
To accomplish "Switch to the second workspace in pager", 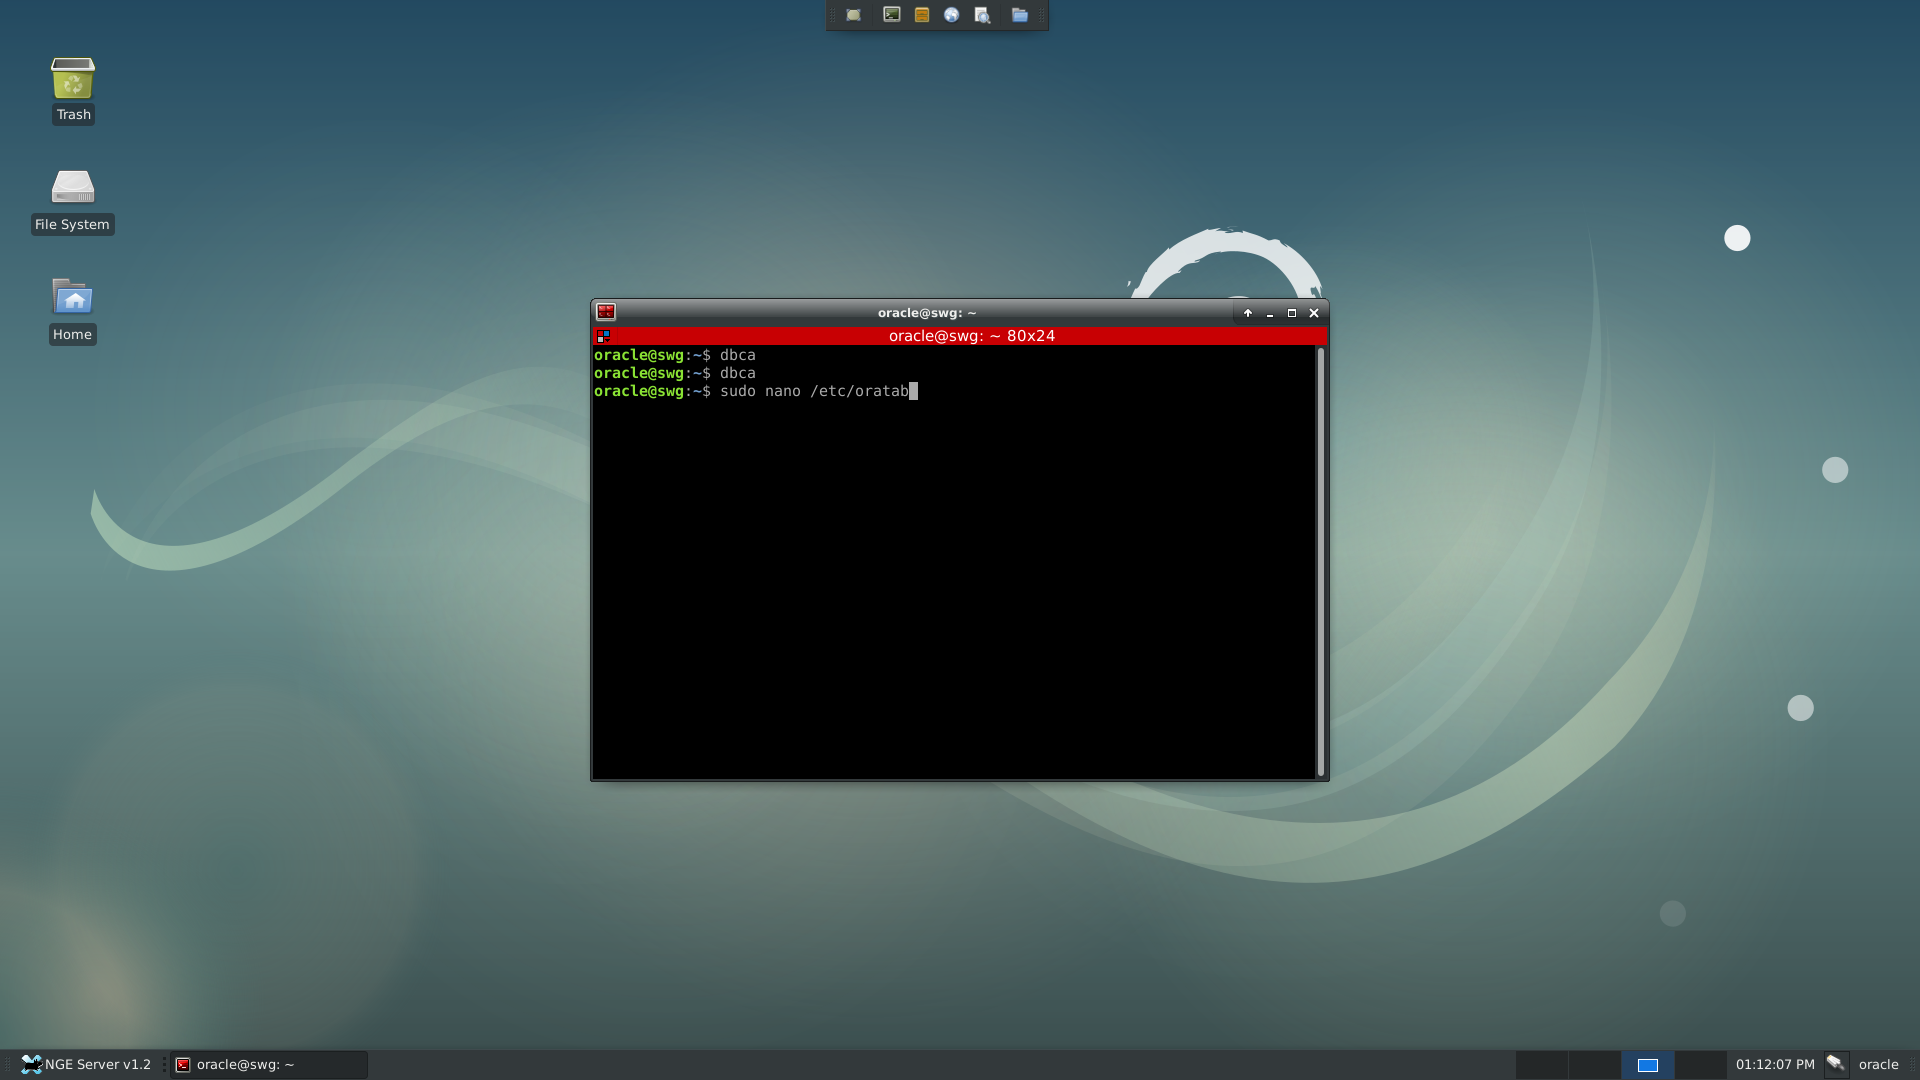I will click(1594, 1064).
